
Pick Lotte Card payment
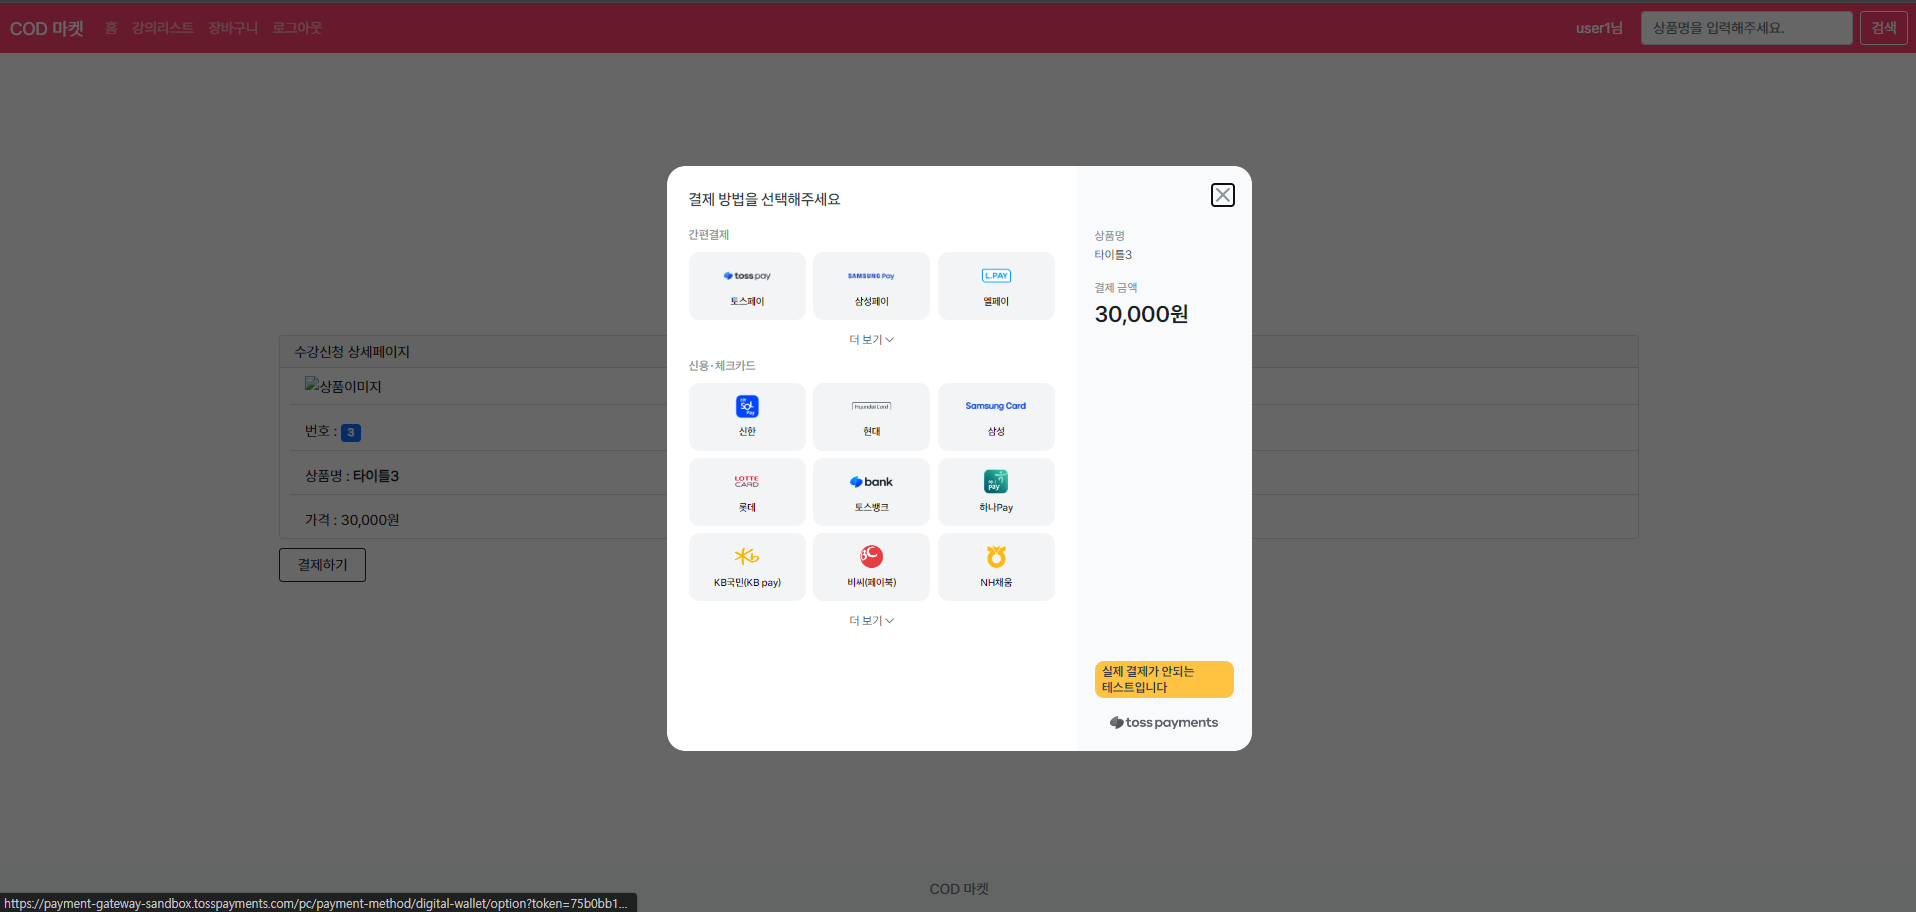pos(747,492)
